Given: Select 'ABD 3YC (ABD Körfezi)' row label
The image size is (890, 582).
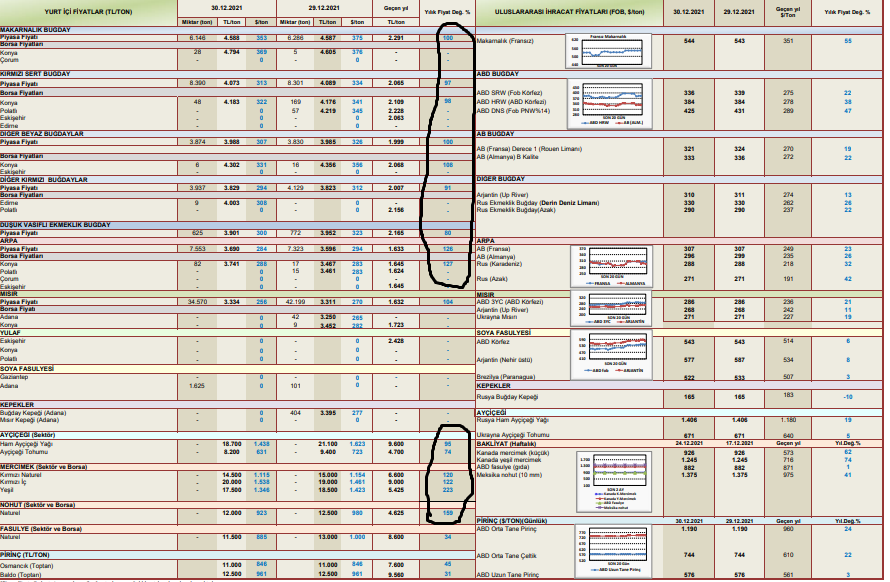Looking at the screenshot, I should coord(510,302).
